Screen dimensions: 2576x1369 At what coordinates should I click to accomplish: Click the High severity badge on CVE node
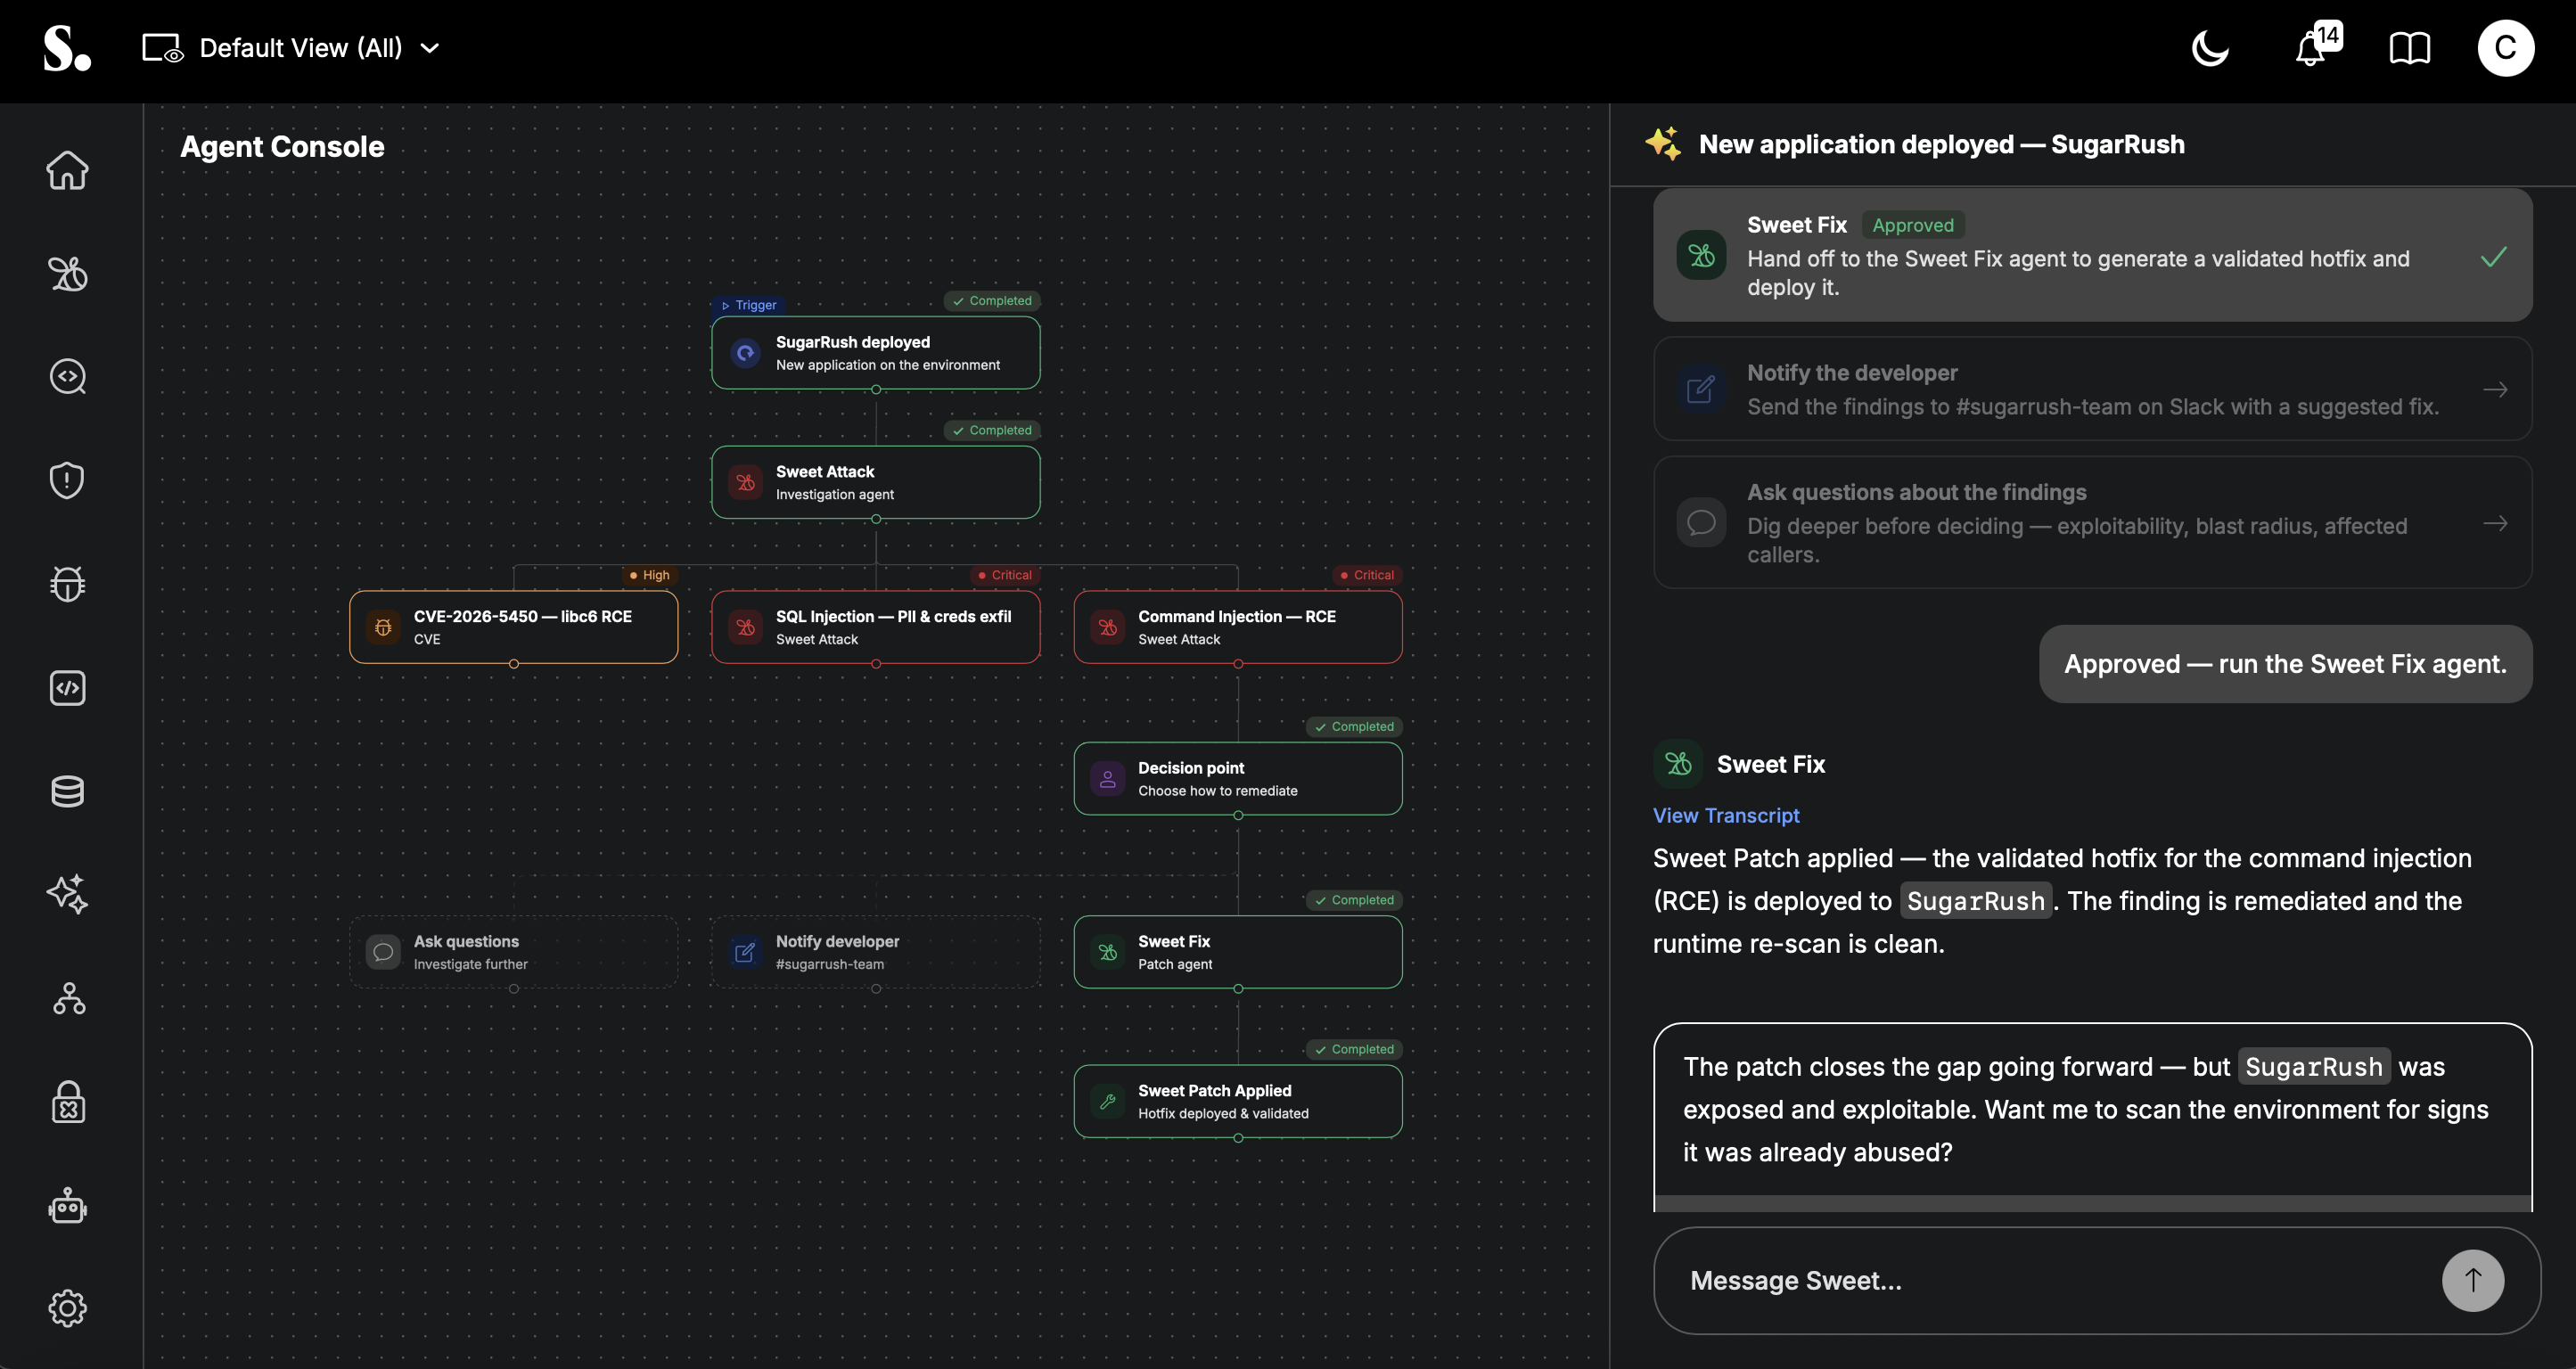click(649, 575)
